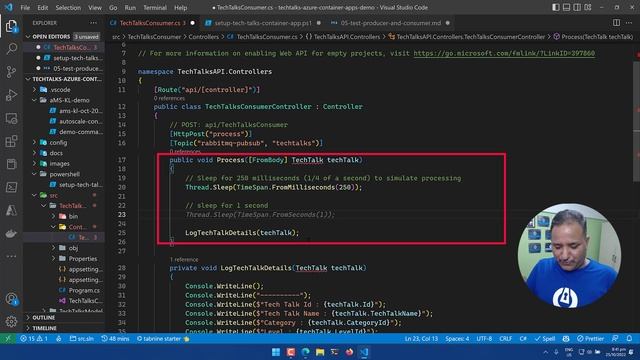Open the Explorer view in activity bar
This screenshot has height=360, width=640.
pos(11,27)
